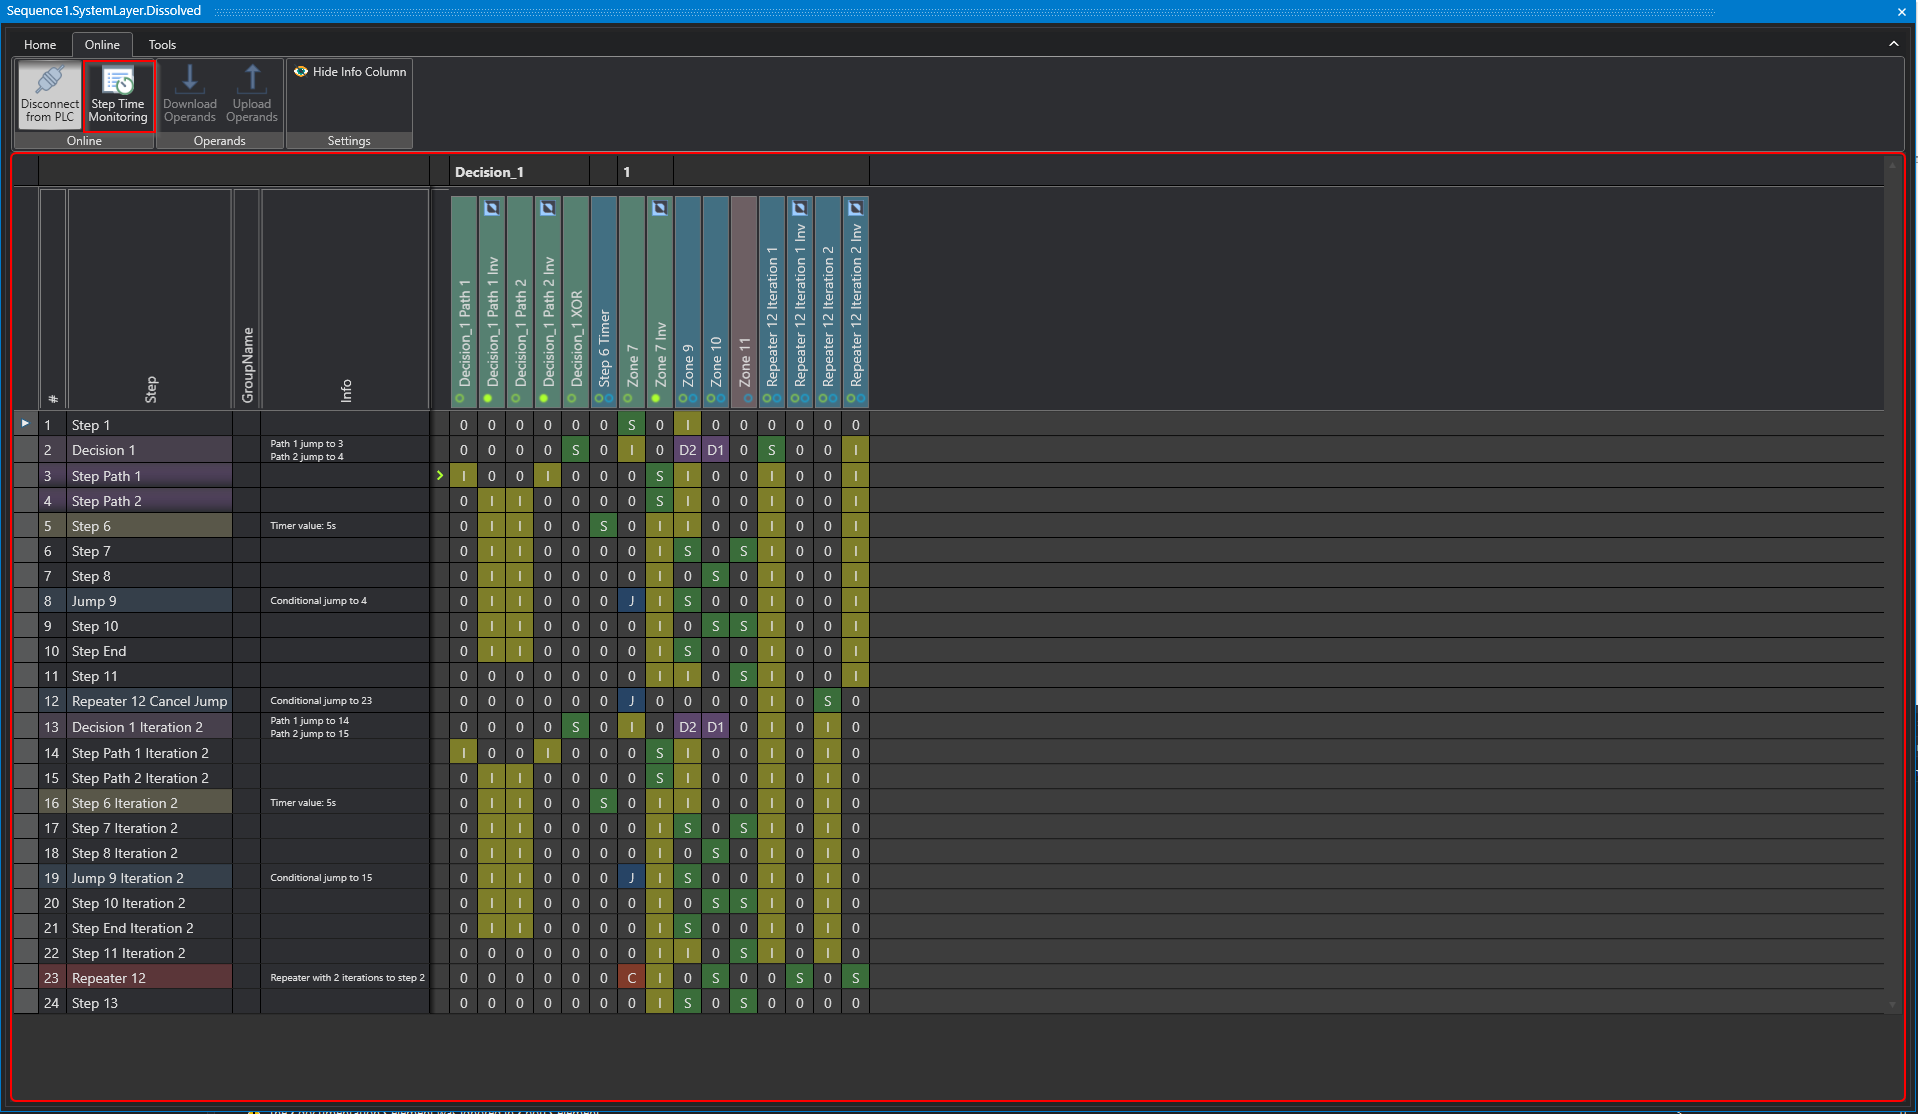Click green status circle on Step 6 Timer column
Viewport: 1918px width, 1114px height.
(x=599, y=398)
